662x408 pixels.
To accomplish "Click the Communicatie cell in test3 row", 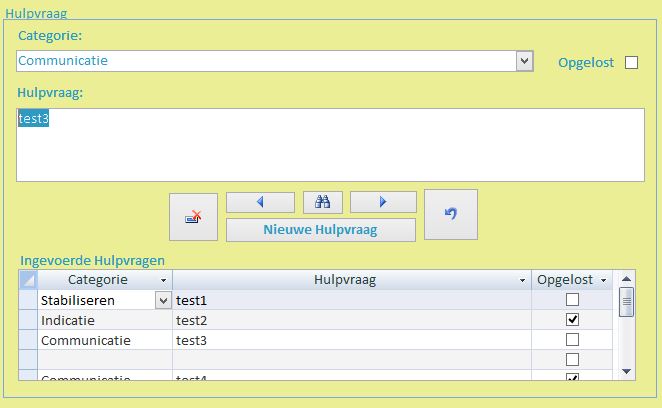I will coord(105,340).
